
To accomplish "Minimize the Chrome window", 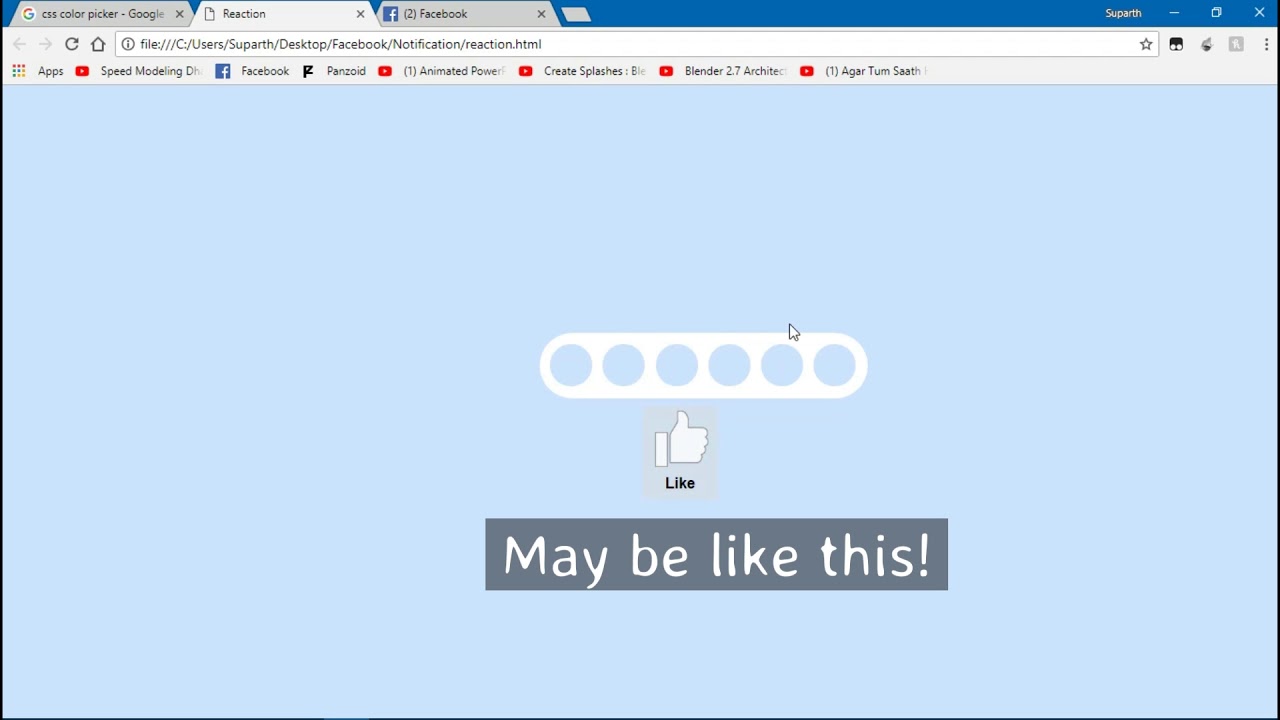I will pos(1174,13).
